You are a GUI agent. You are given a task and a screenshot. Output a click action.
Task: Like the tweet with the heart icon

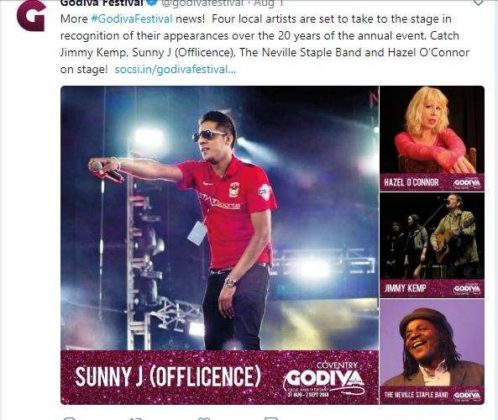(x=204, y=418)
